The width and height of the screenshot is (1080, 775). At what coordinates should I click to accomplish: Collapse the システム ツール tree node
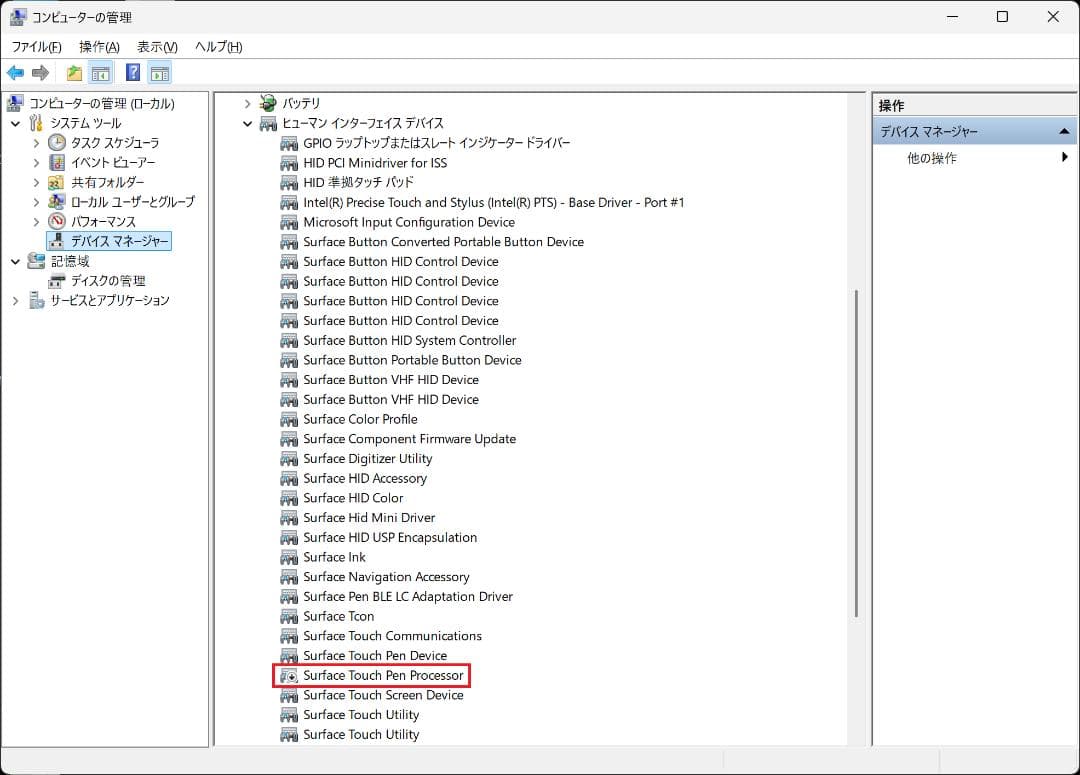coord(15,124)
